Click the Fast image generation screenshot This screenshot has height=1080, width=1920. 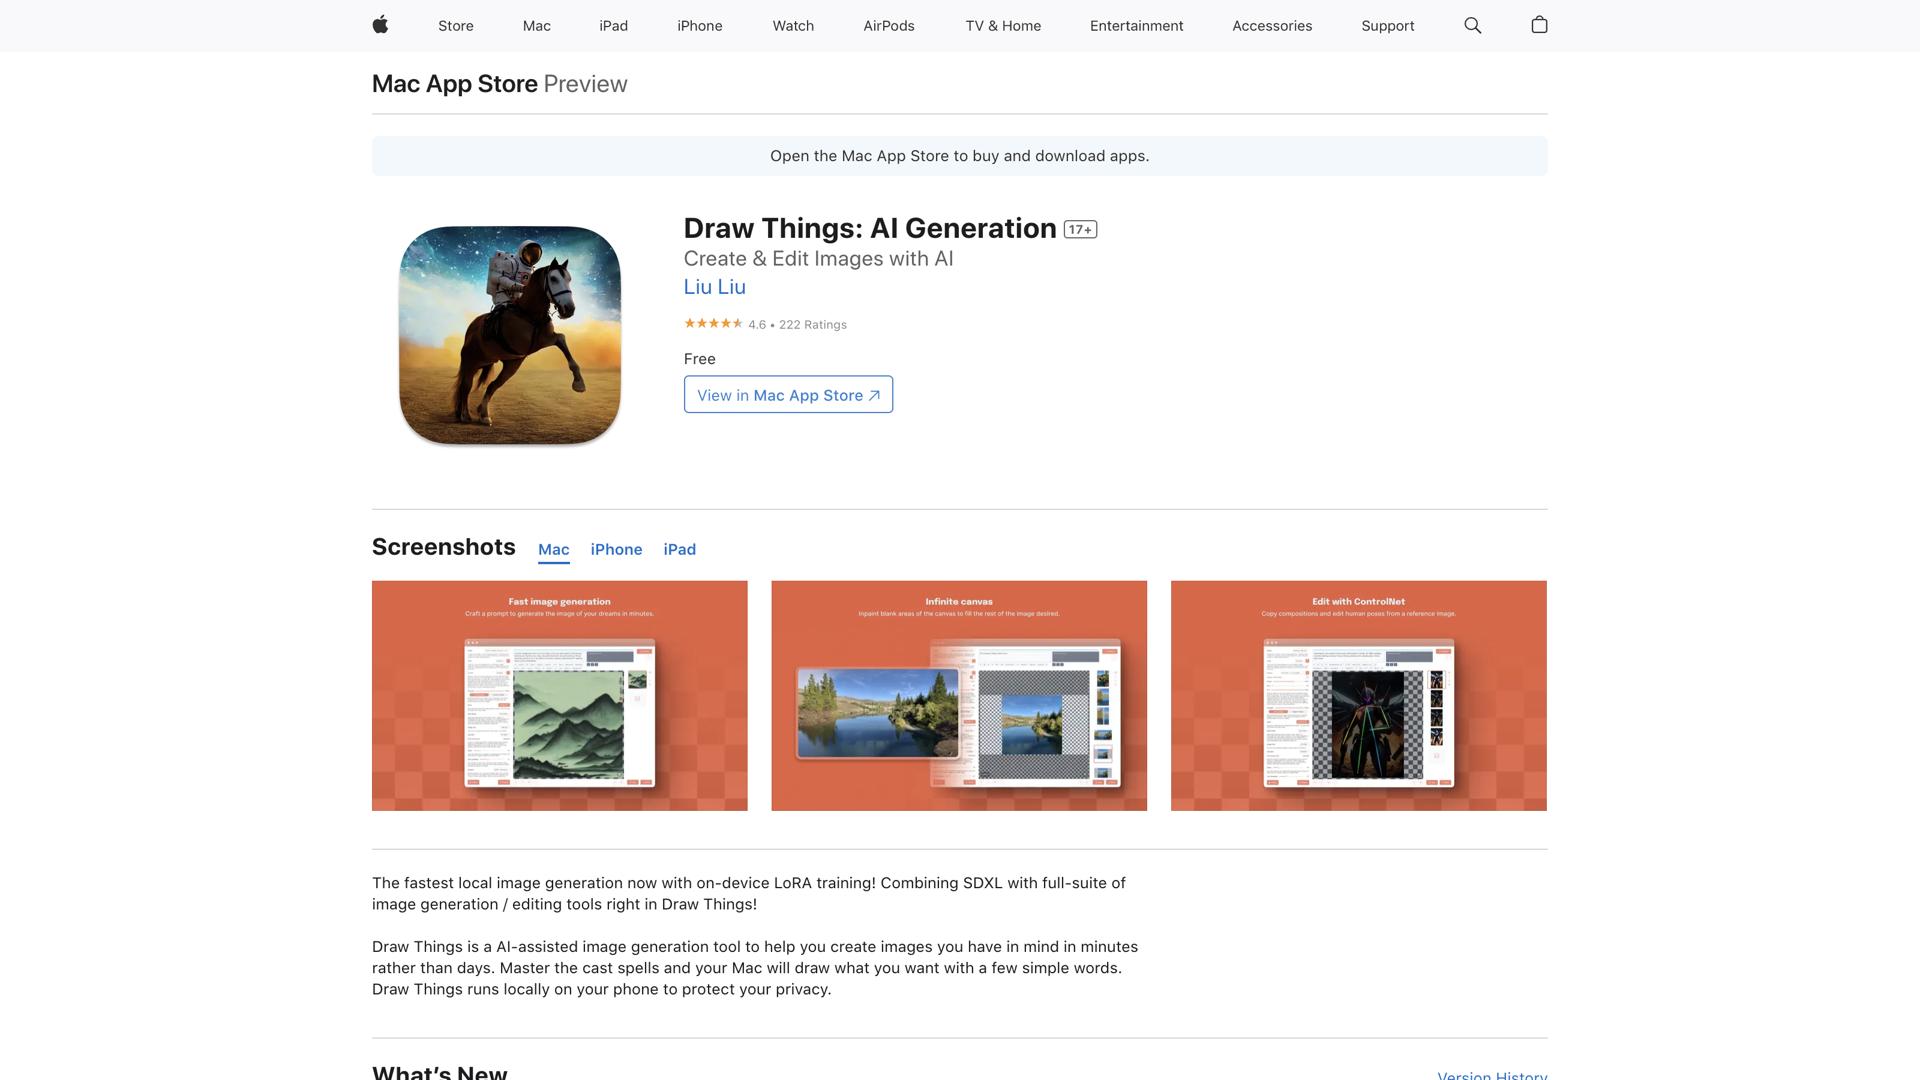(x=559, y=696)
